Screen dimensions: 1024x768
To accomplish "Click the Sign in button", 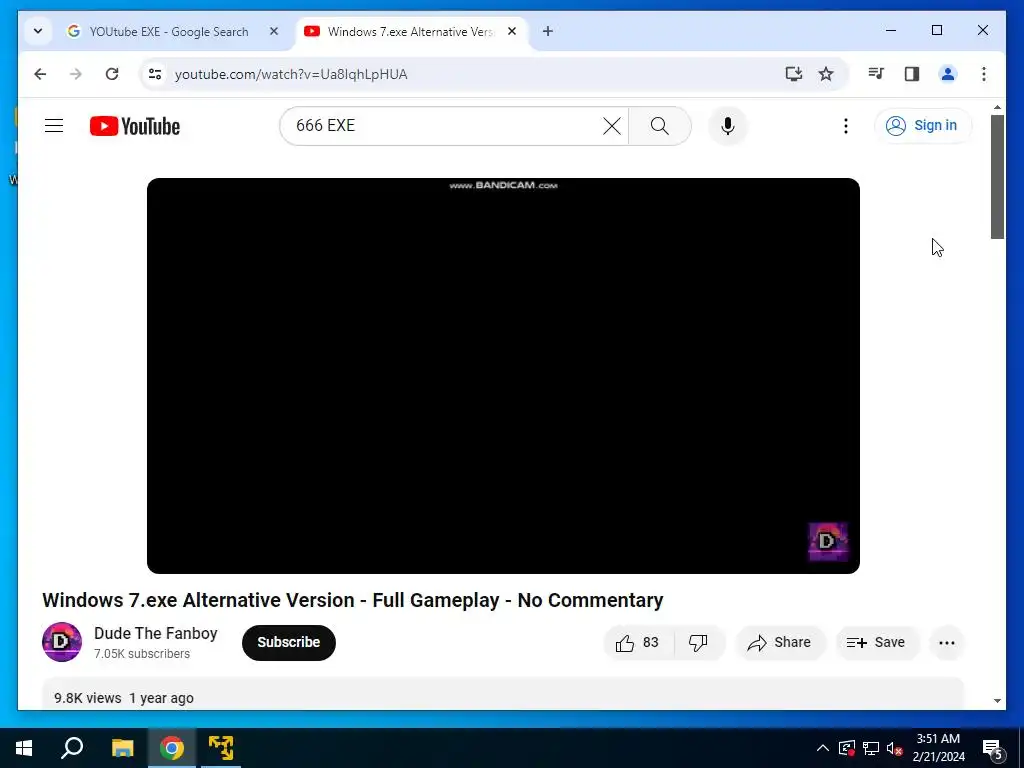I will click(923, 125).
